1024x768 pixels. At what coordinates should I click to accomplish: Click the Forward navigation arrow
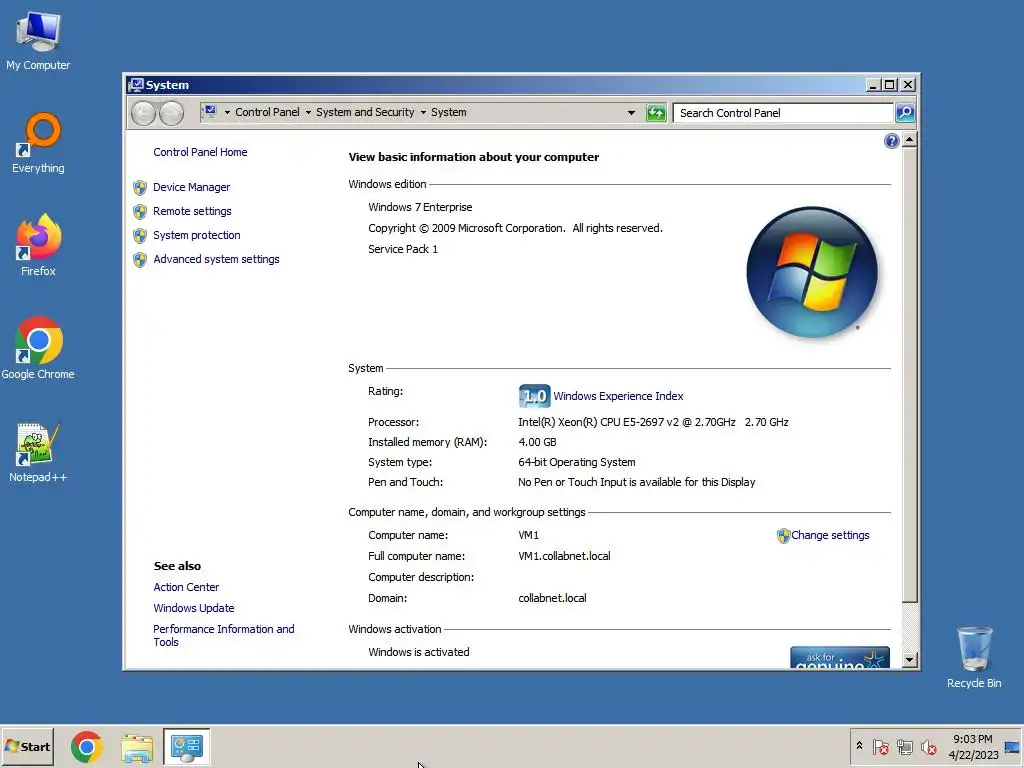[x=172, y=113]
